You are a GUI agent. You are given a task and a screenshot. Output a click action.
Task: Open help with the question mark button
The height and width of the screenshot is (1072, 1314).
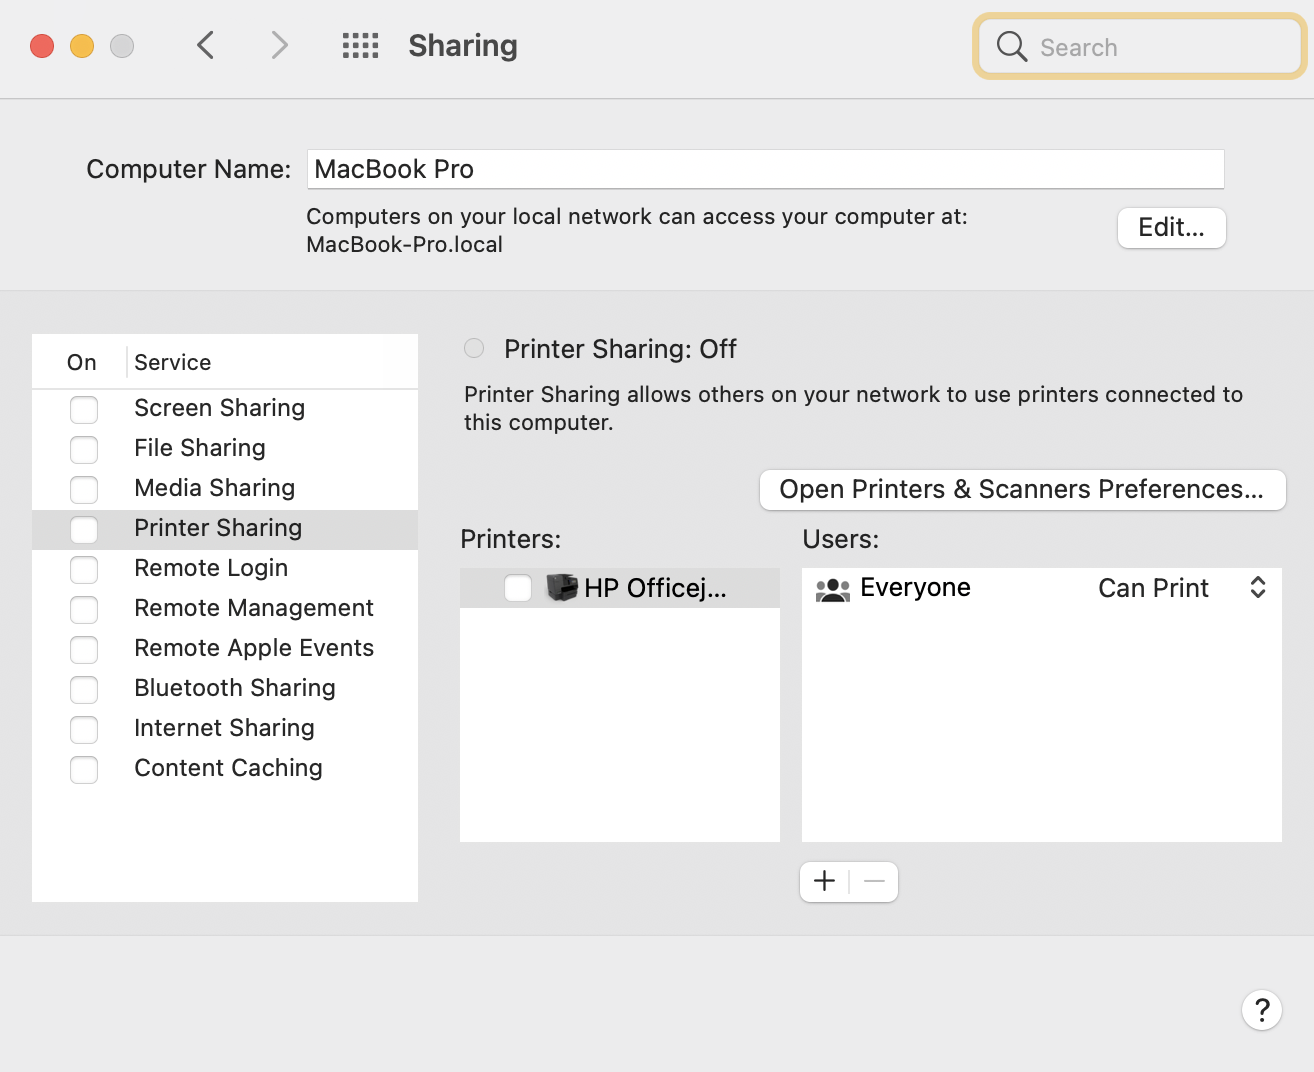1261,1010
